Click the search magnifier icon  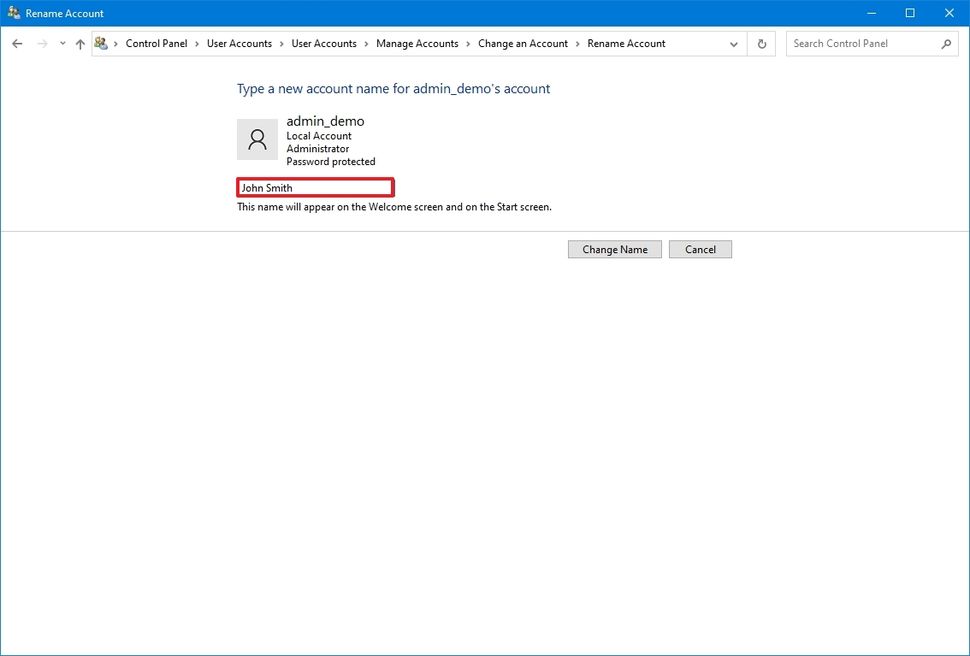click(945, 44)
